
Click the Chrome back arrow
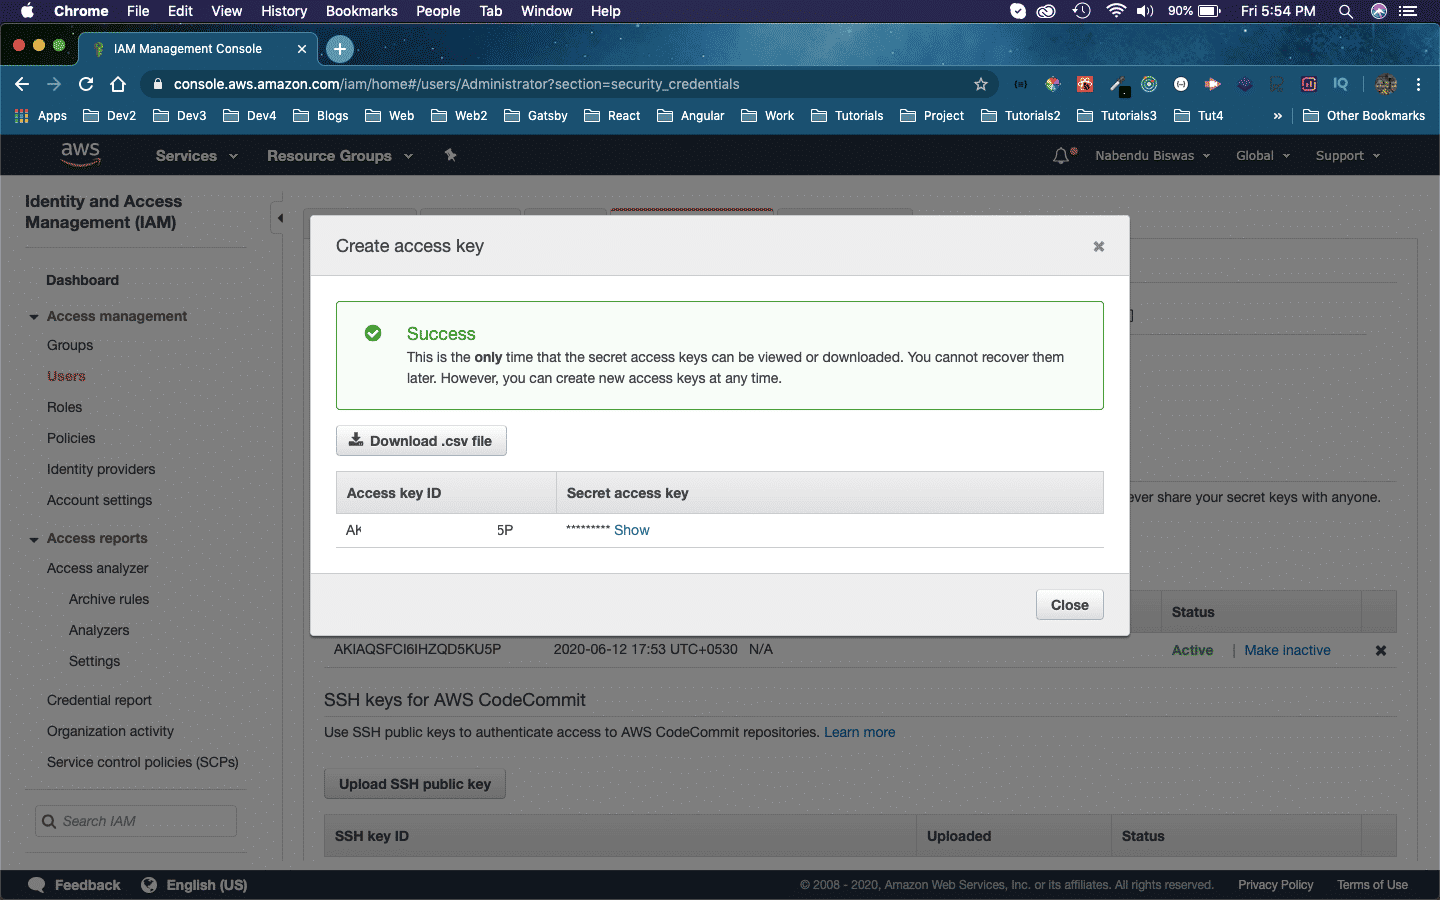click(22, 84)
